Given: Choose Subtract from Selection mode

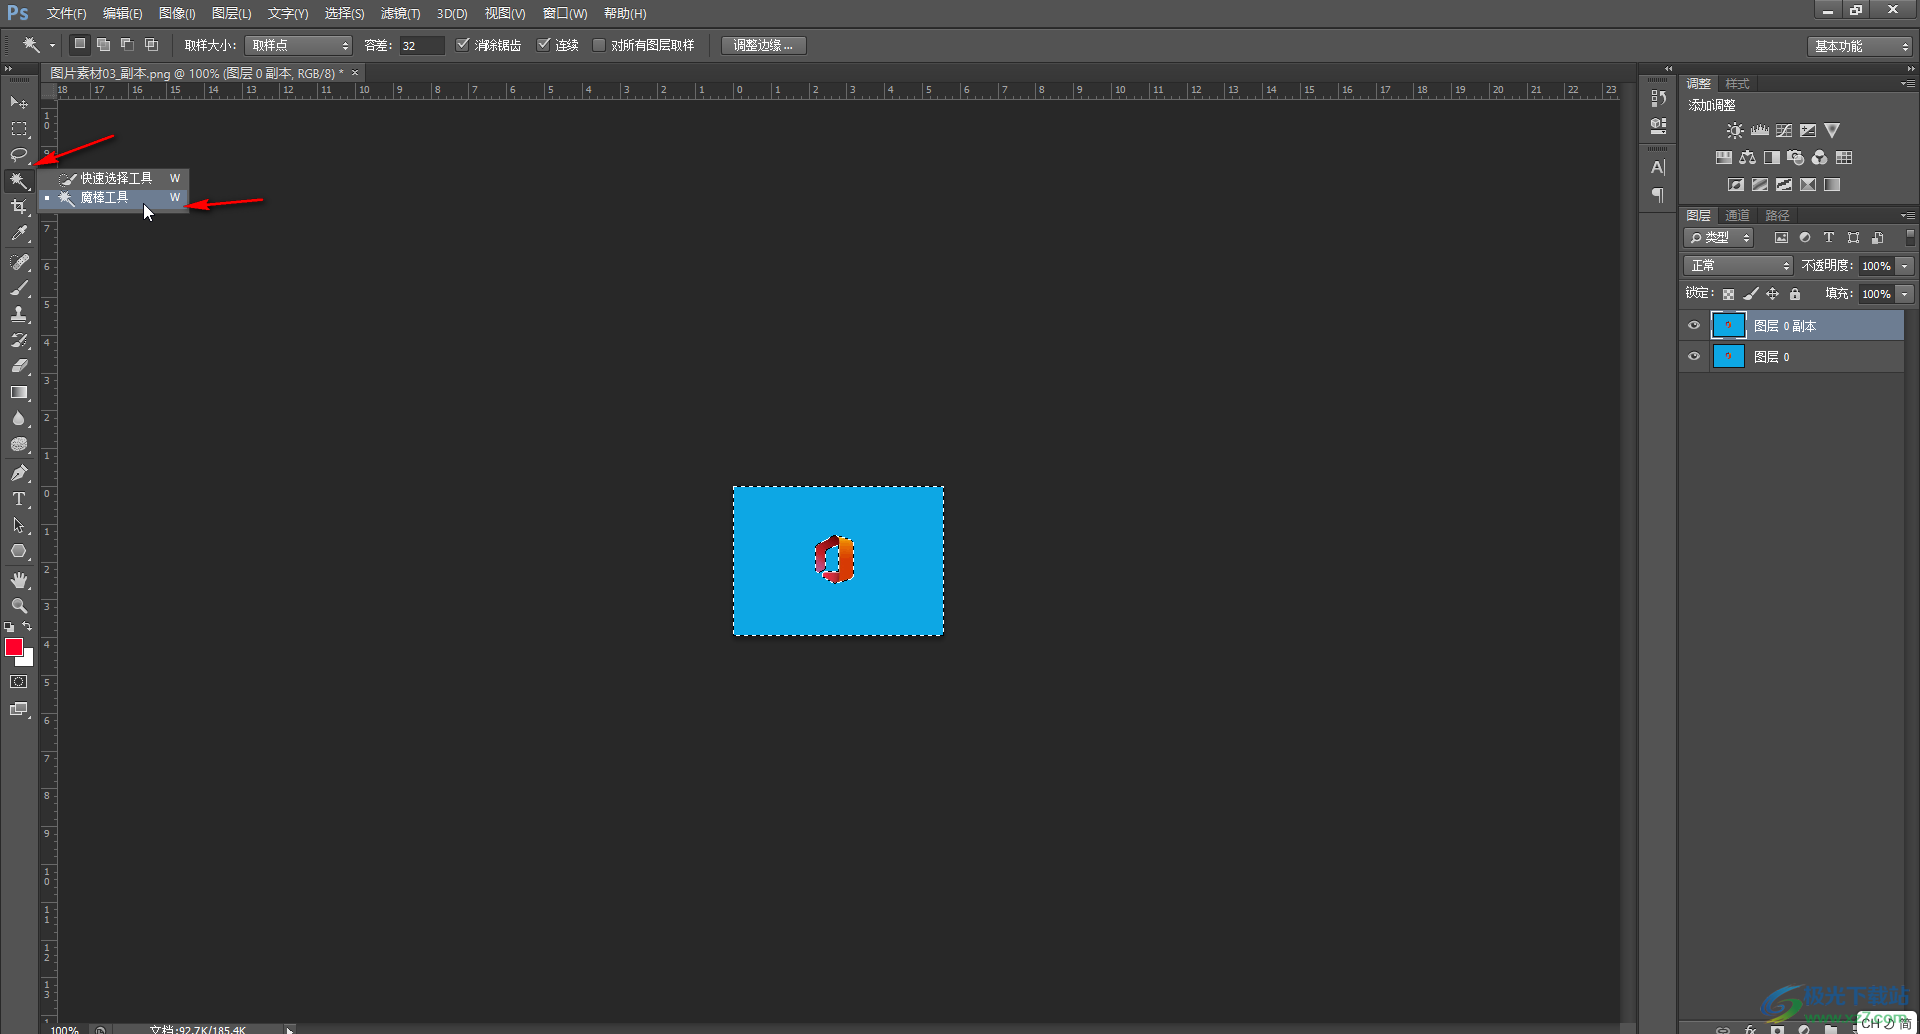Looking at the screenshot, I should pyautogui.click(x=127, y=45).
